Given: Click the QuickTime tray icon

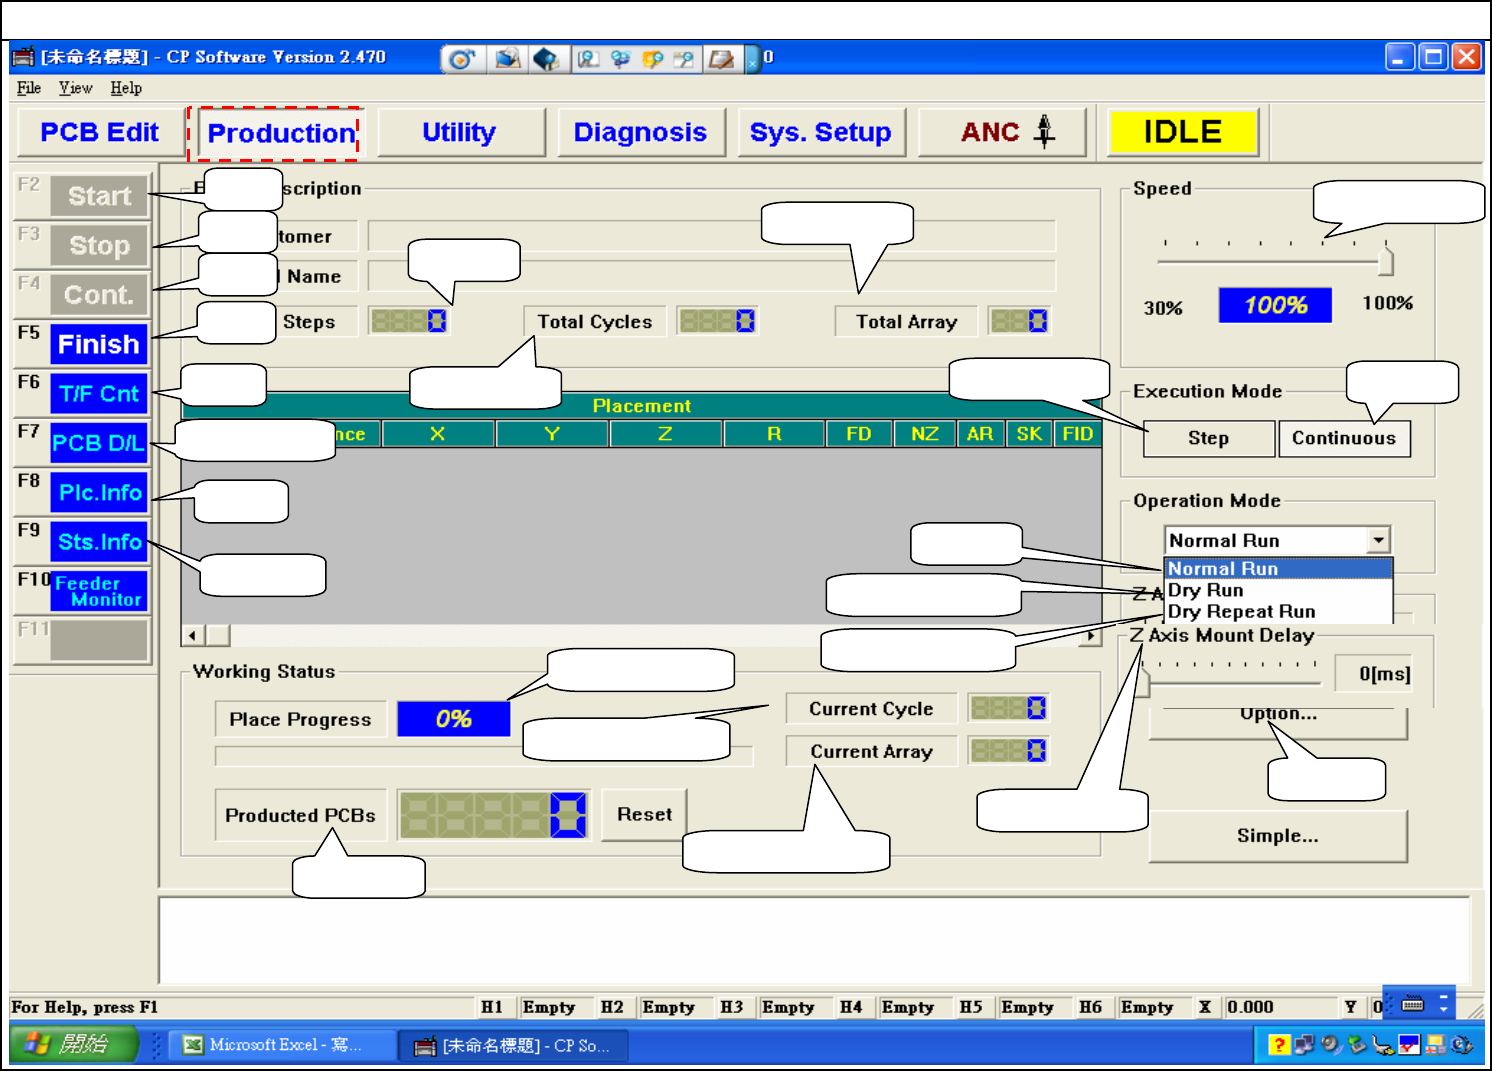Looking at the screenshot, I should pyautogui.click(x=1461, y=1045).
